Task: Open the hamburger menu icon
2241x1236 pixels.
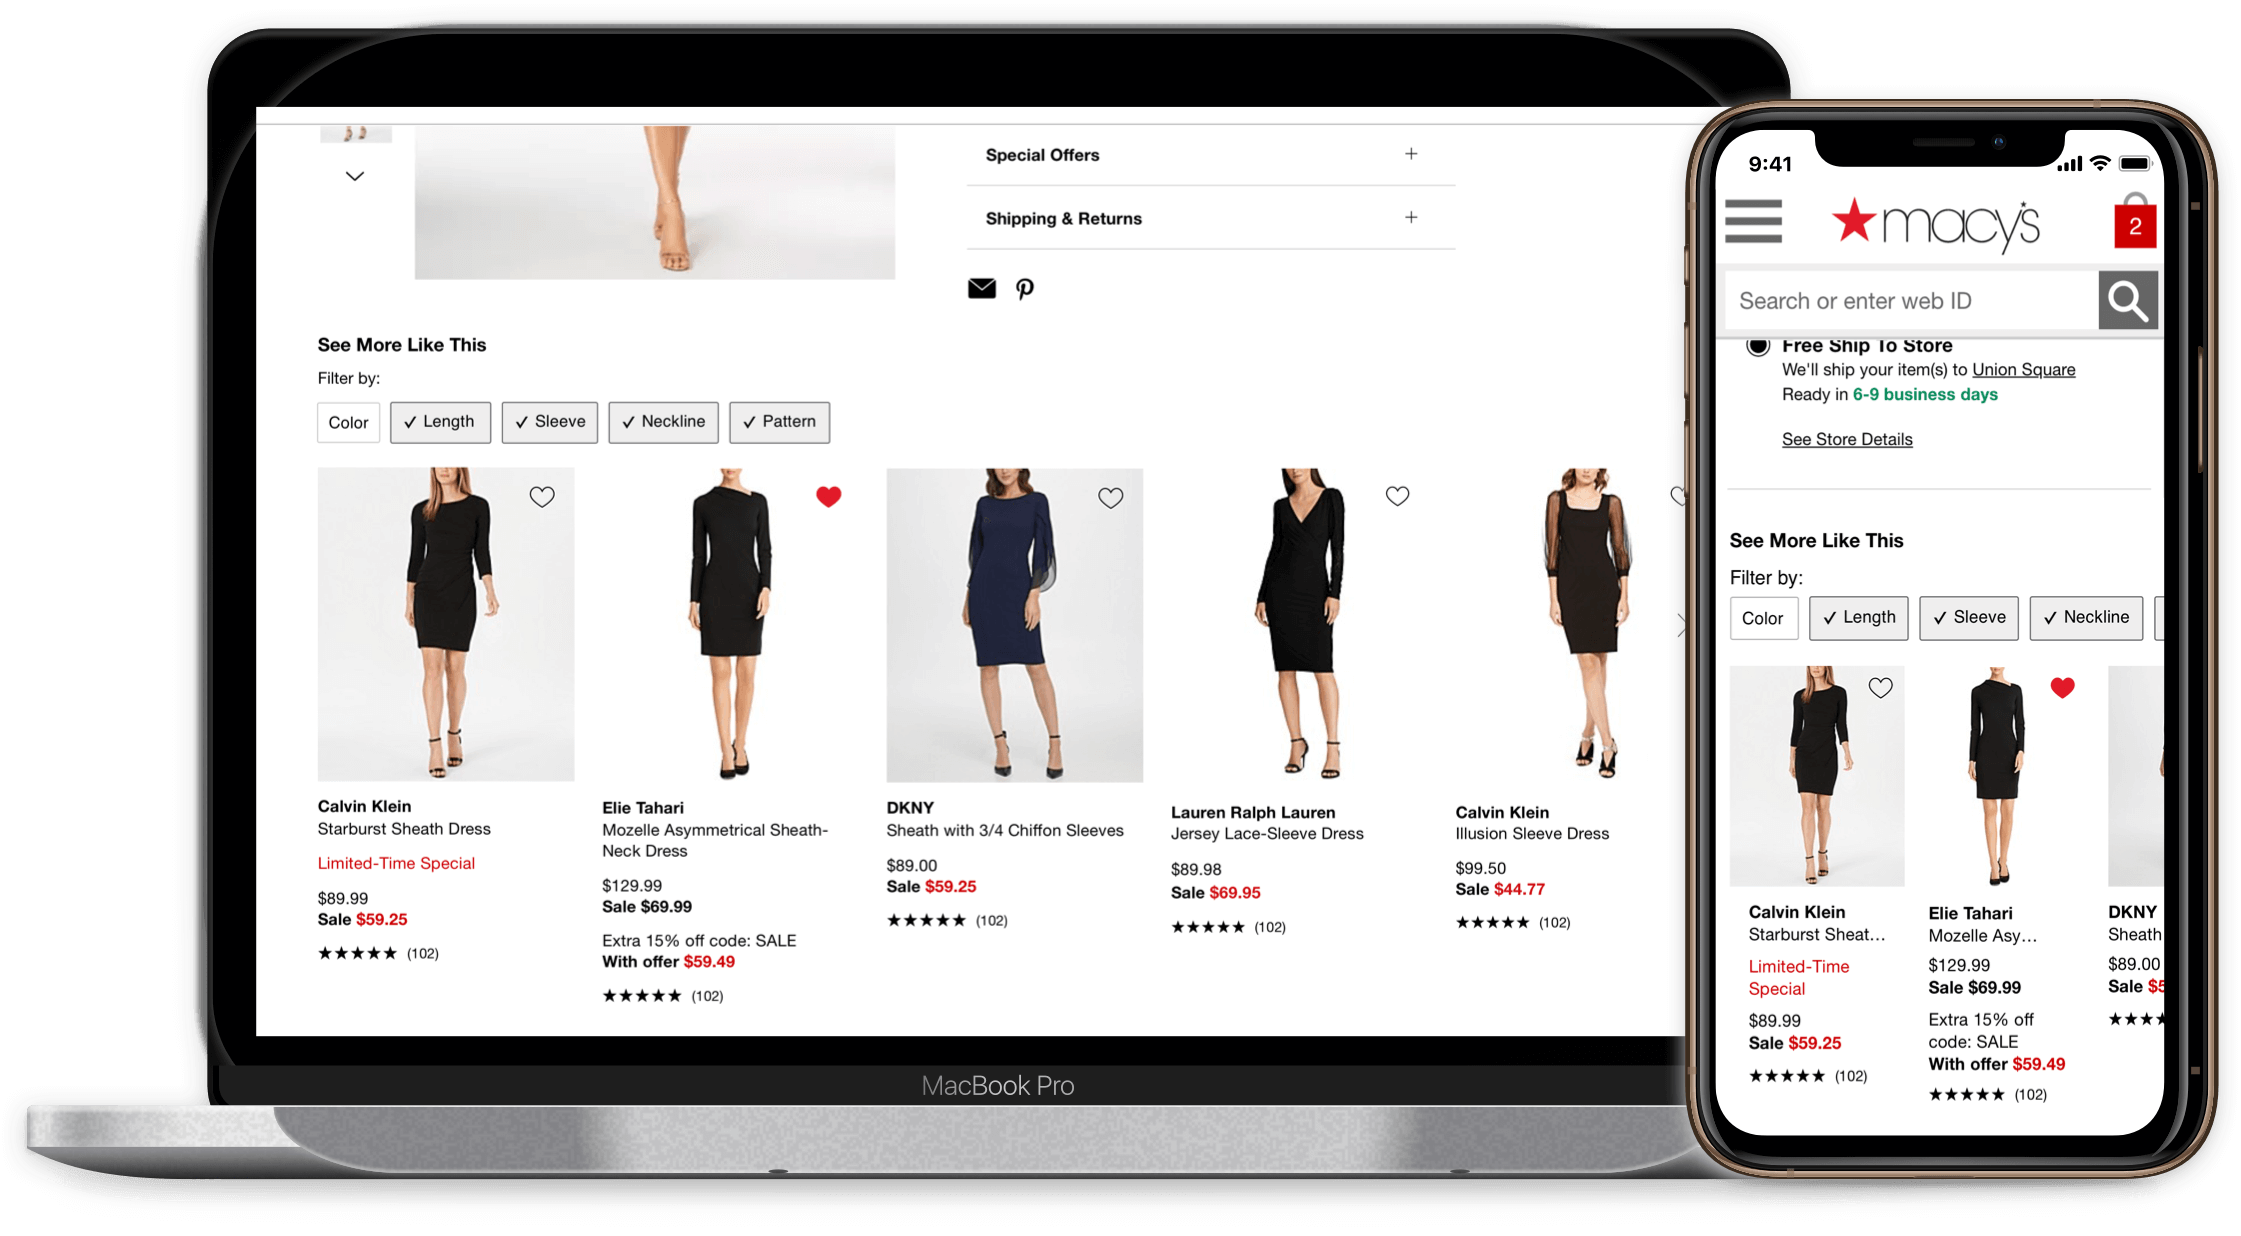Action: [1754, 225]
